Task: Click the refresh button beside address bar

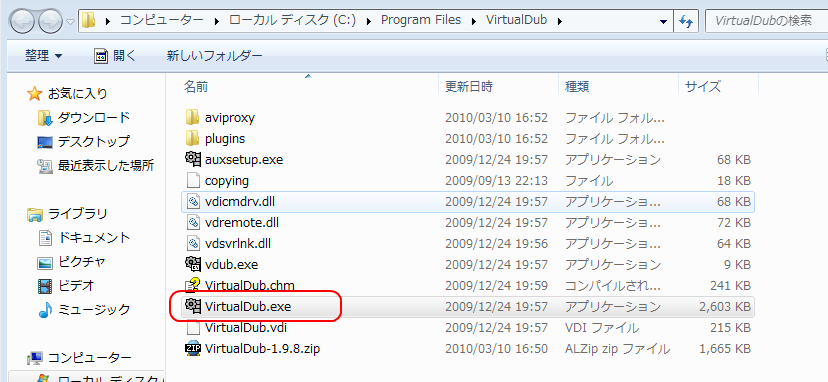Action: point(686,21)
